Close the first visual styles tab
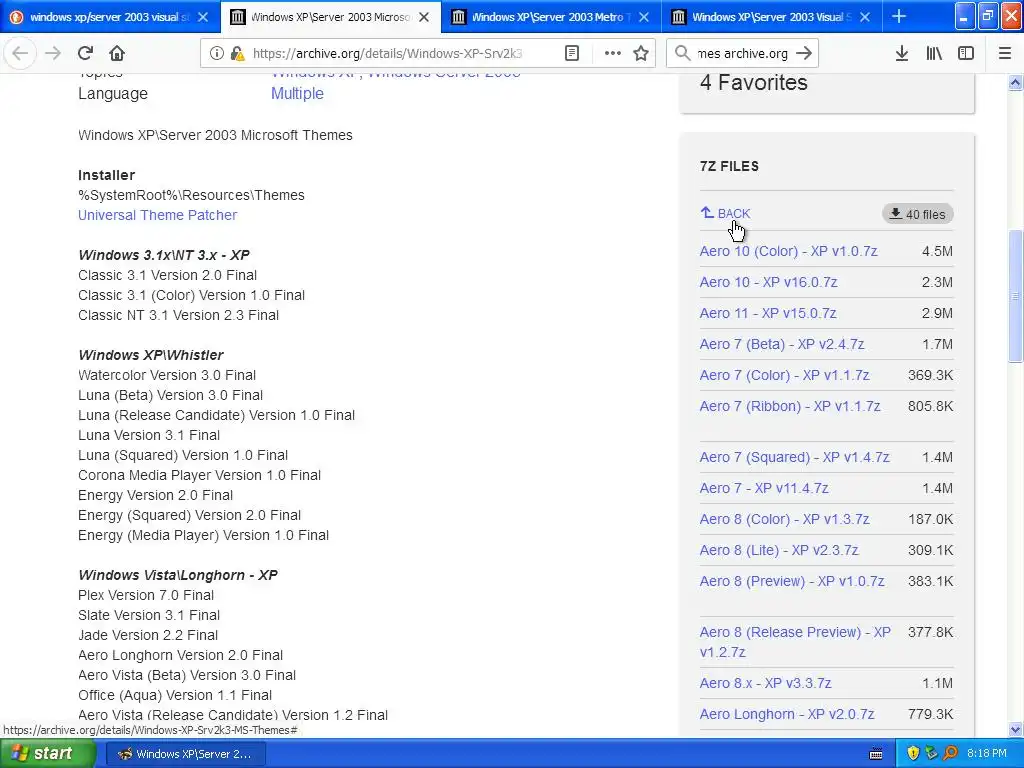The image size is (1024, 768). tap(203, 17)
